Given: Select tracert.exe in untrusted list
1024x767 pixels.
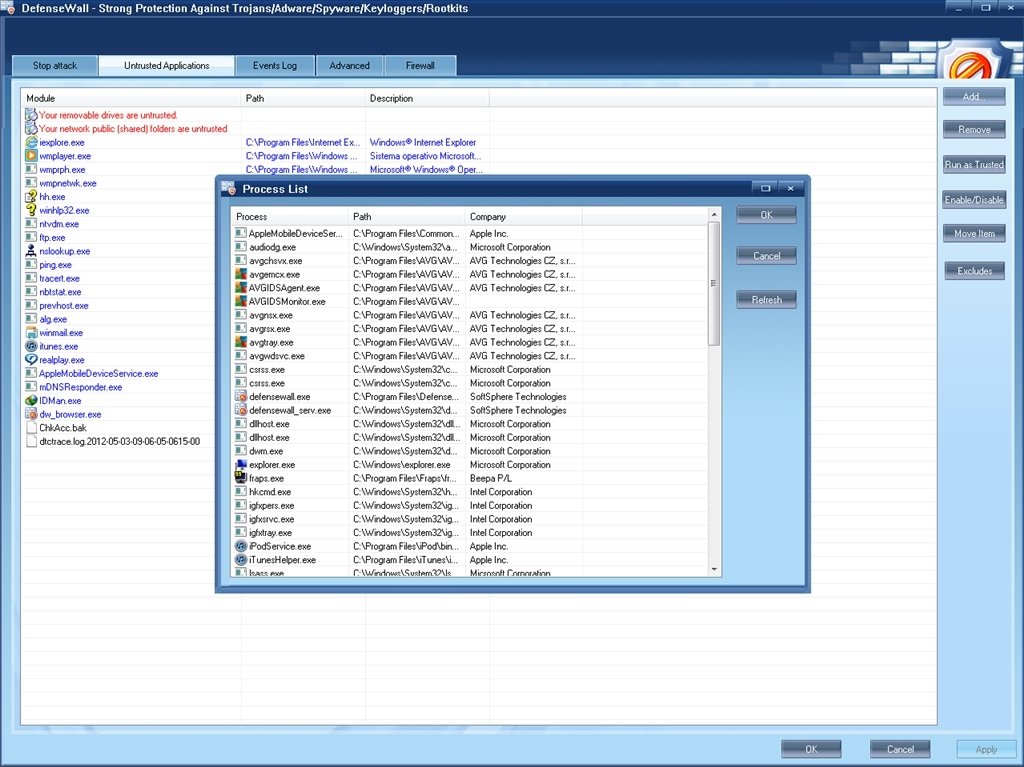Looking at the screenshot, I should (59, 278).
